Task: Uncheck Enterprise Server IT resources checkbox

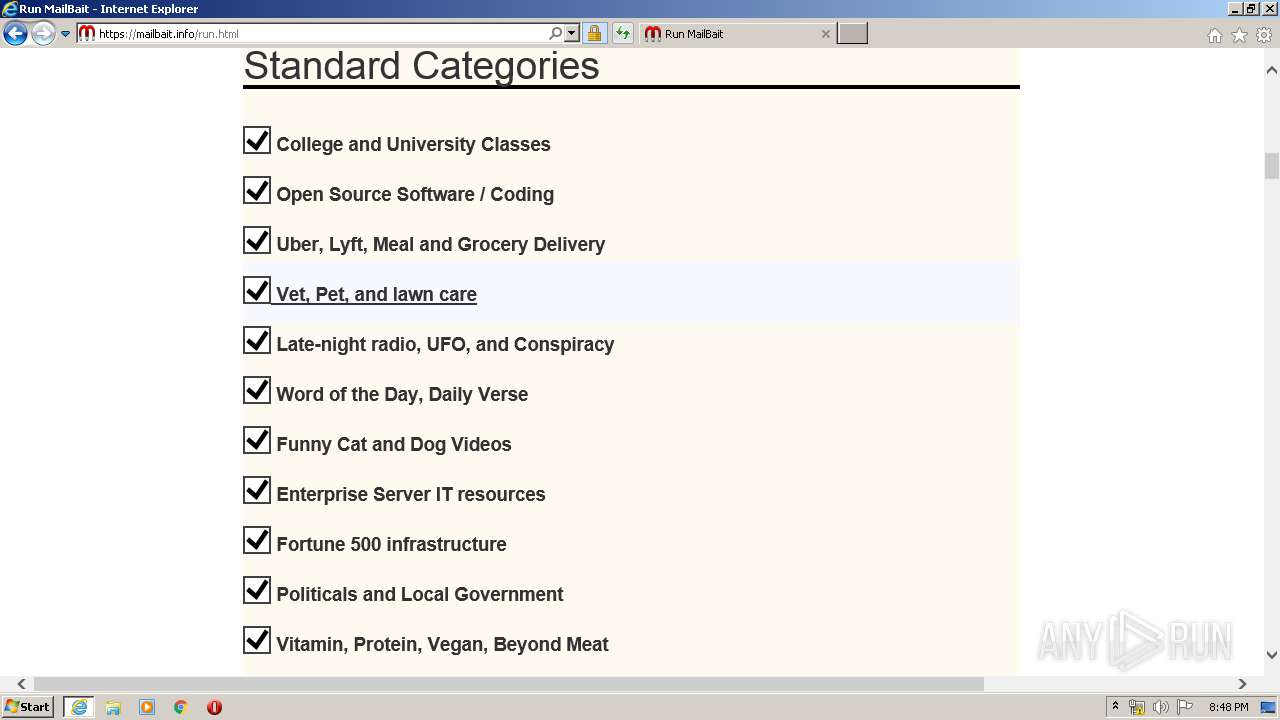Action: point(257,490)
